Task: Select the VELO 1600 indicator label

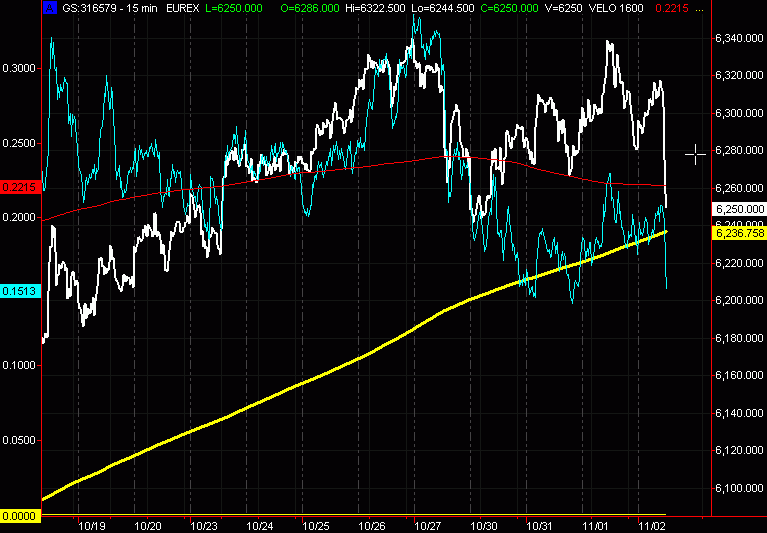Action: click(x=616, y=8)
